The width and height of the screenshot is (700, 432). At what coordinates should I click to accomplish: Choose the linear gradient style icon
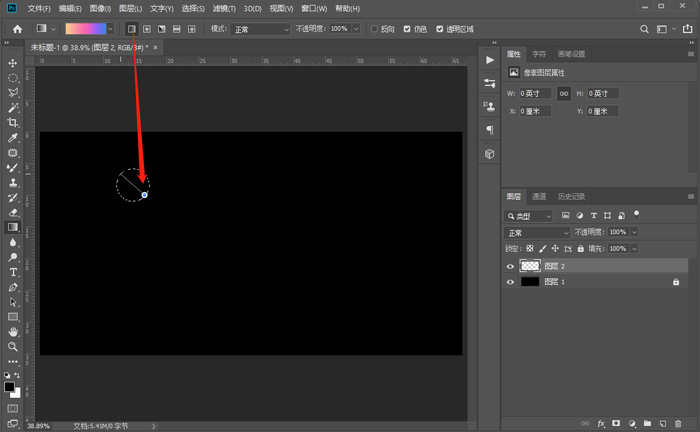pos(132,29)
